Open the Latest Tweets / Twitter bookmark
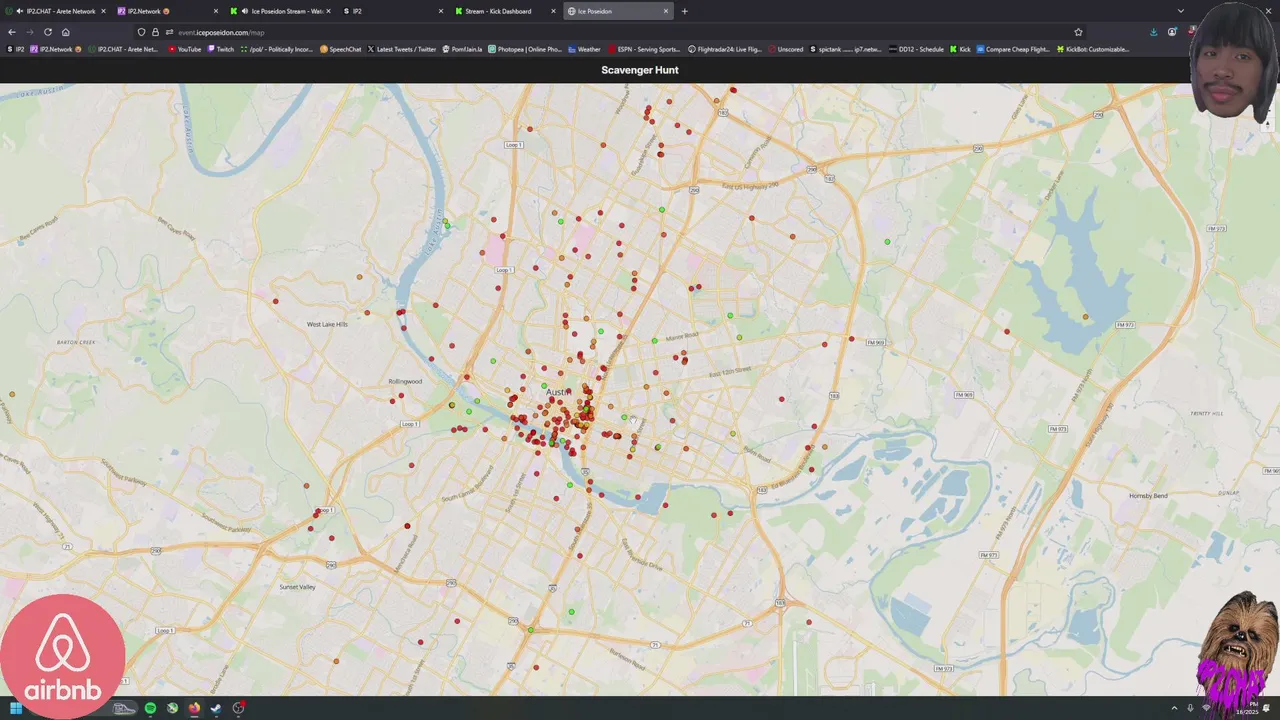Screen dimensions: 1280x720 pos(402,49)
